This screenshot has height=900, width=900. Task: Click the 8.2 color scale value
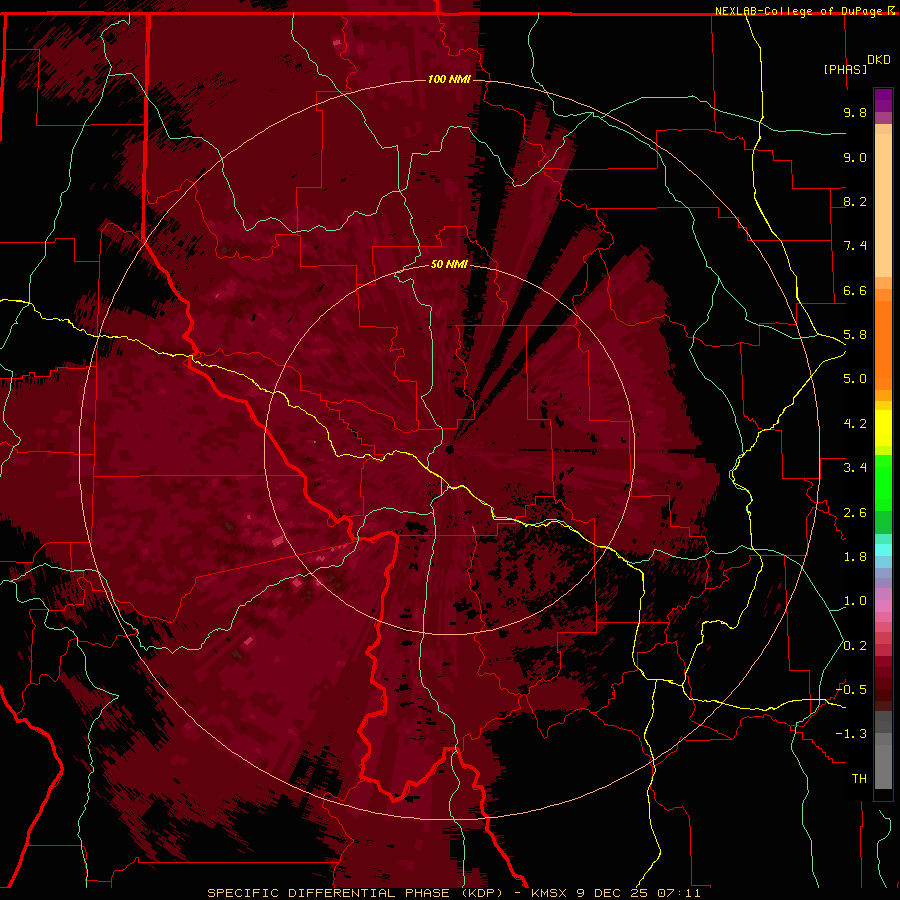pos(855,201)
